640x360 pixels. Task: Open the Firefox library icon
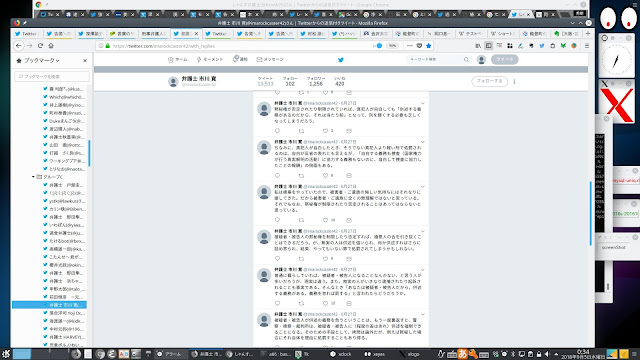click(478, 46)
